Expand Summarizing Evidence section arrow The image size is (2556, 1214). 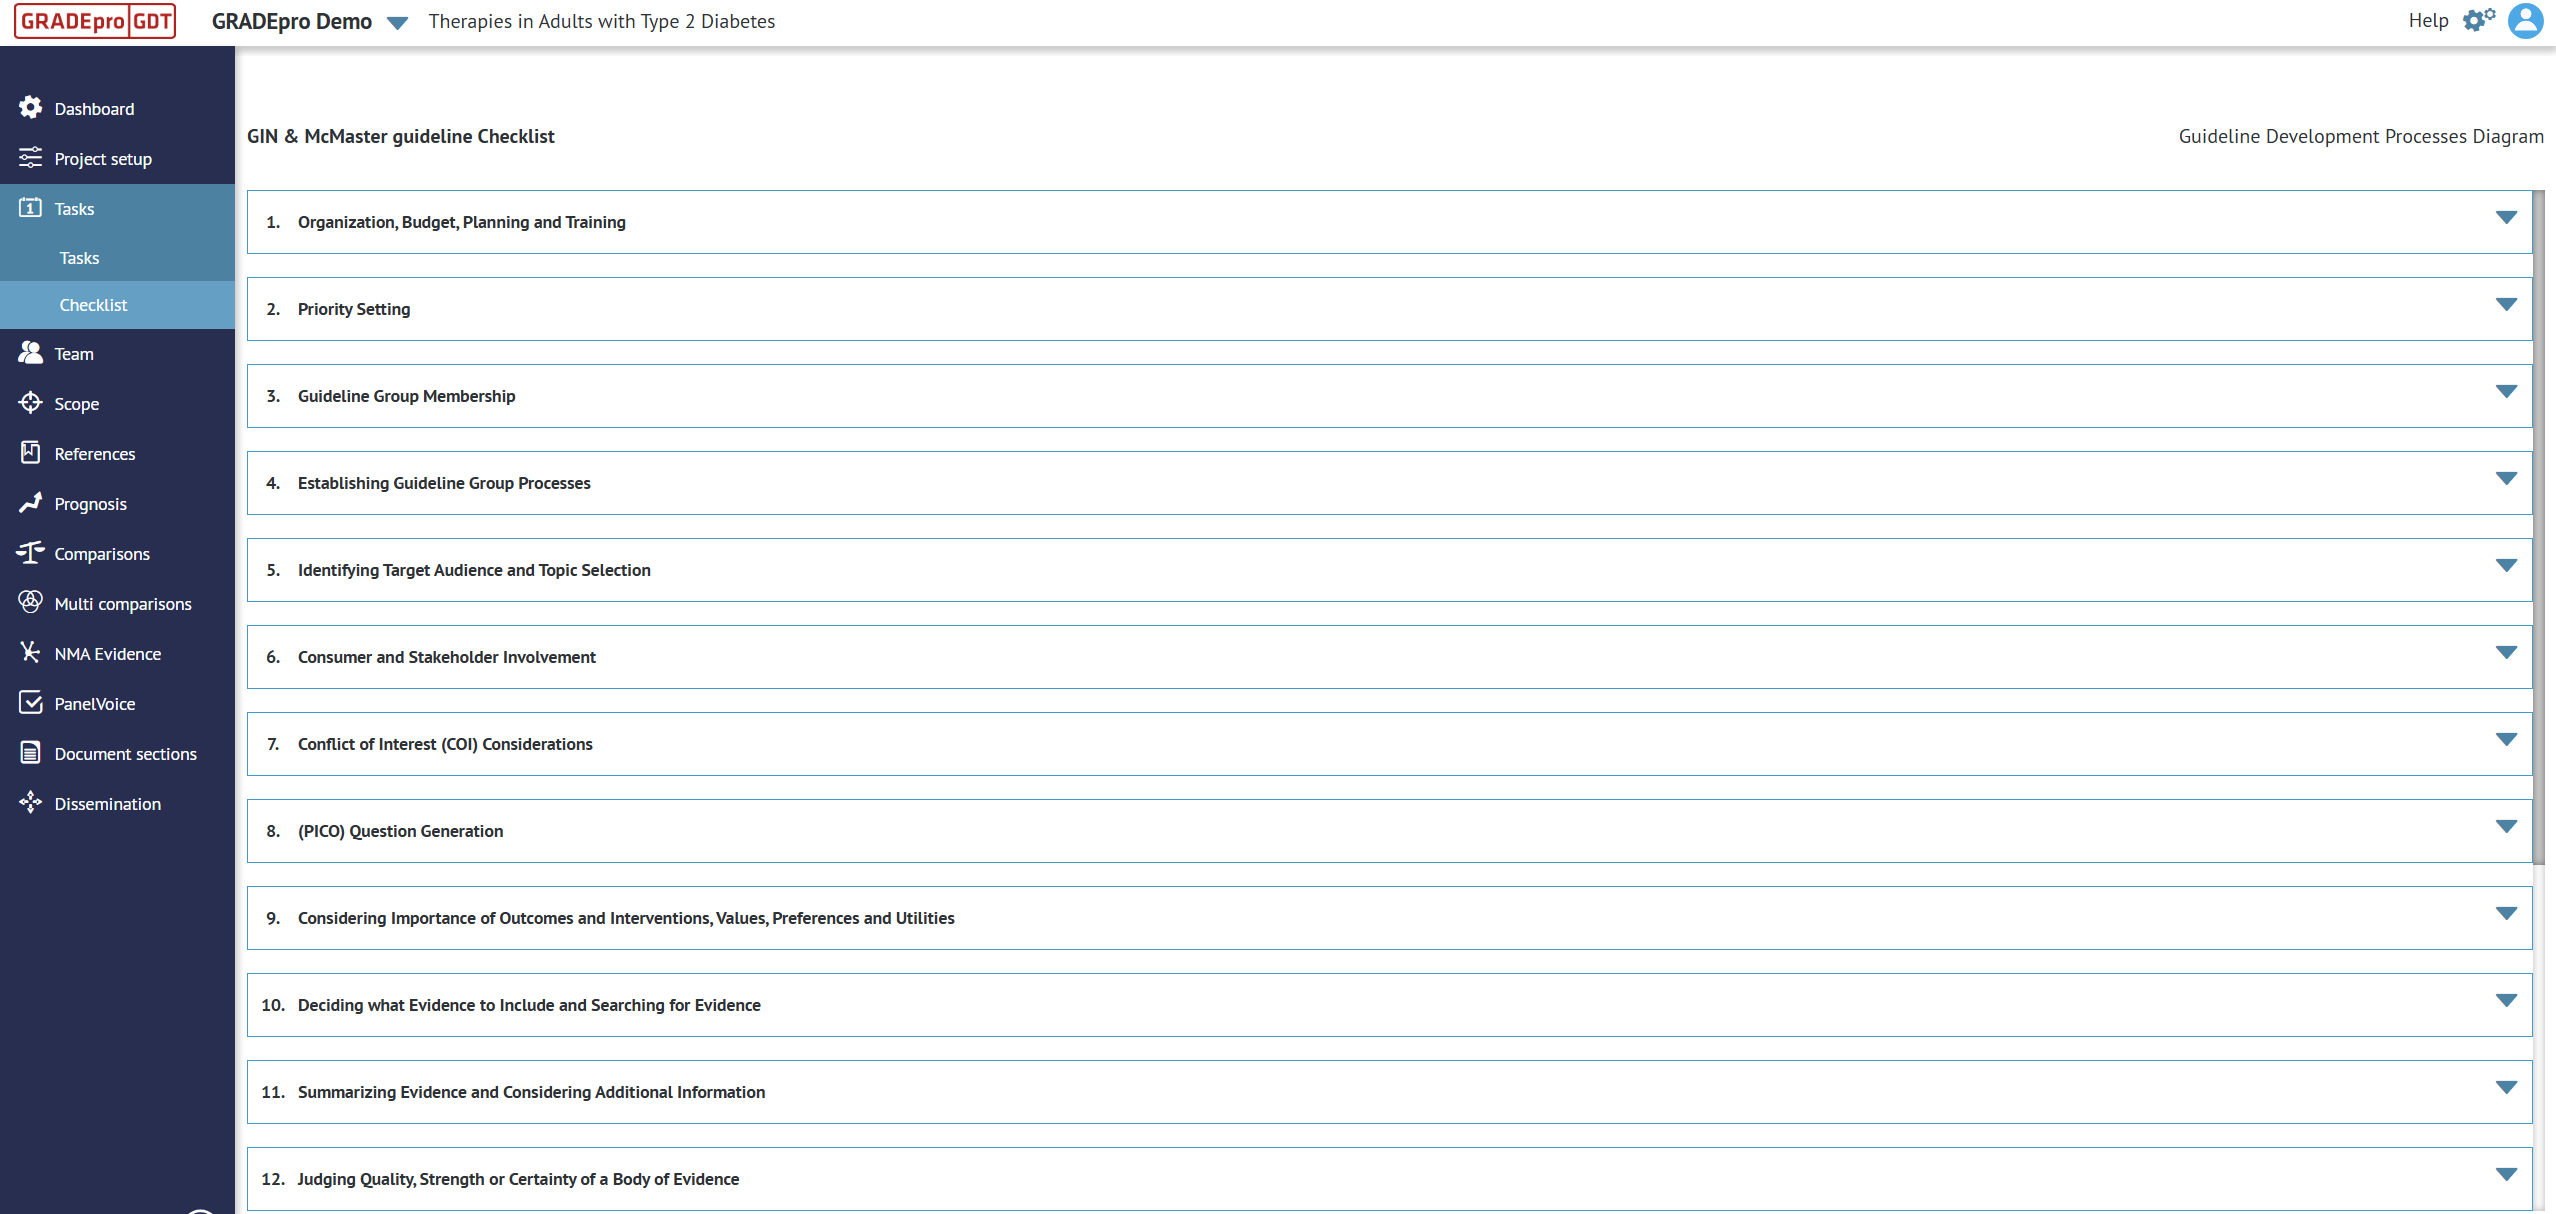[2506, 1087]
